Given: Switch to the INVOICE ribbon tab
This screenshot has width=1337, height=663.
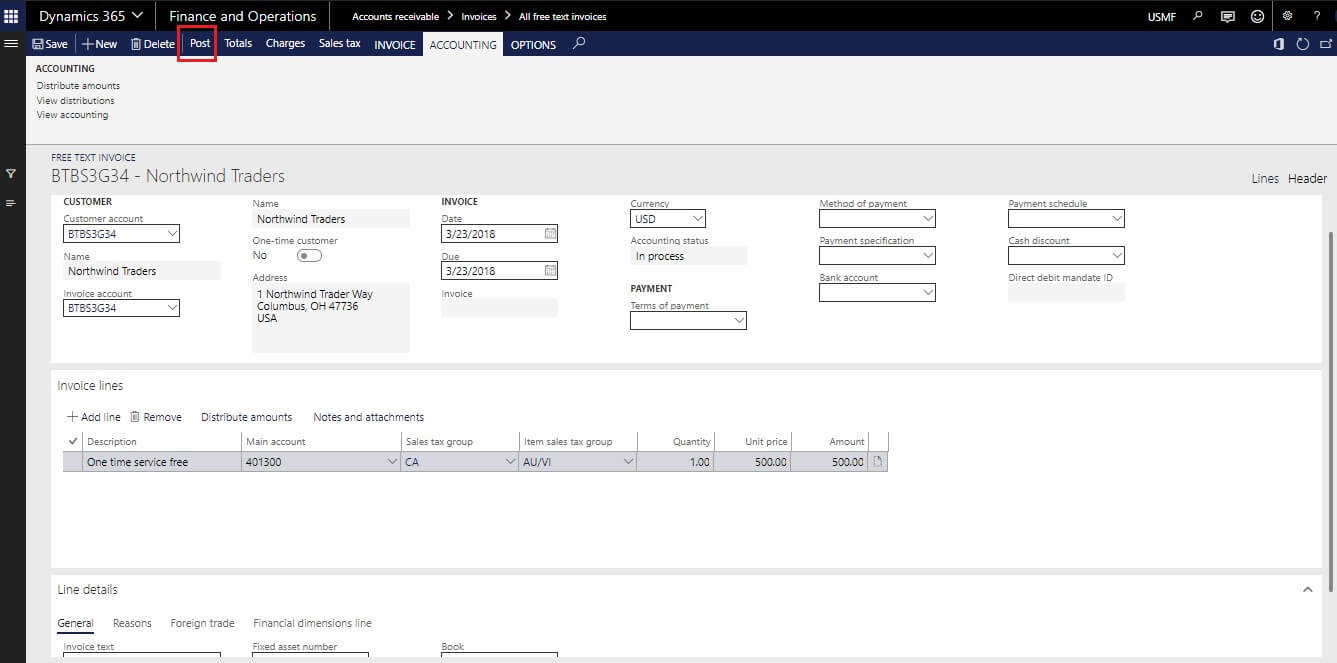Looking at the screenshot, I should pyautogui.click(x=395, y=45).
